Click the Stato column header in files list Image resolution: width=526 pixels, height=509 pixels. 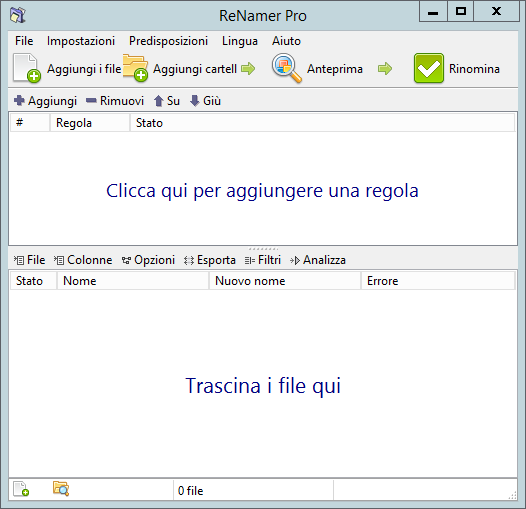coord(33,281)
